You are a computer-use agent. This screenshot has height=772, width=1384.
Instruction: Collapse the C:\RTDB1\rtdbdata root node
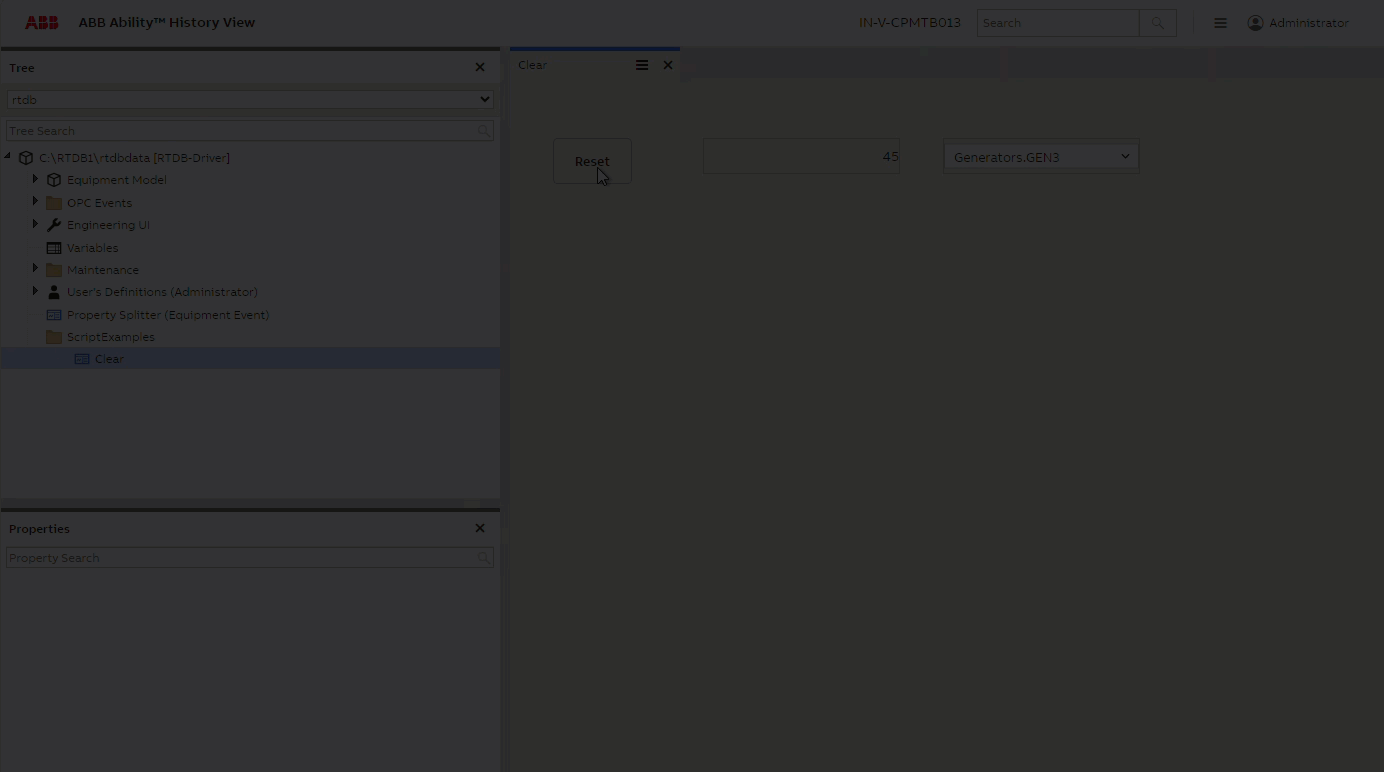point(8,157)
